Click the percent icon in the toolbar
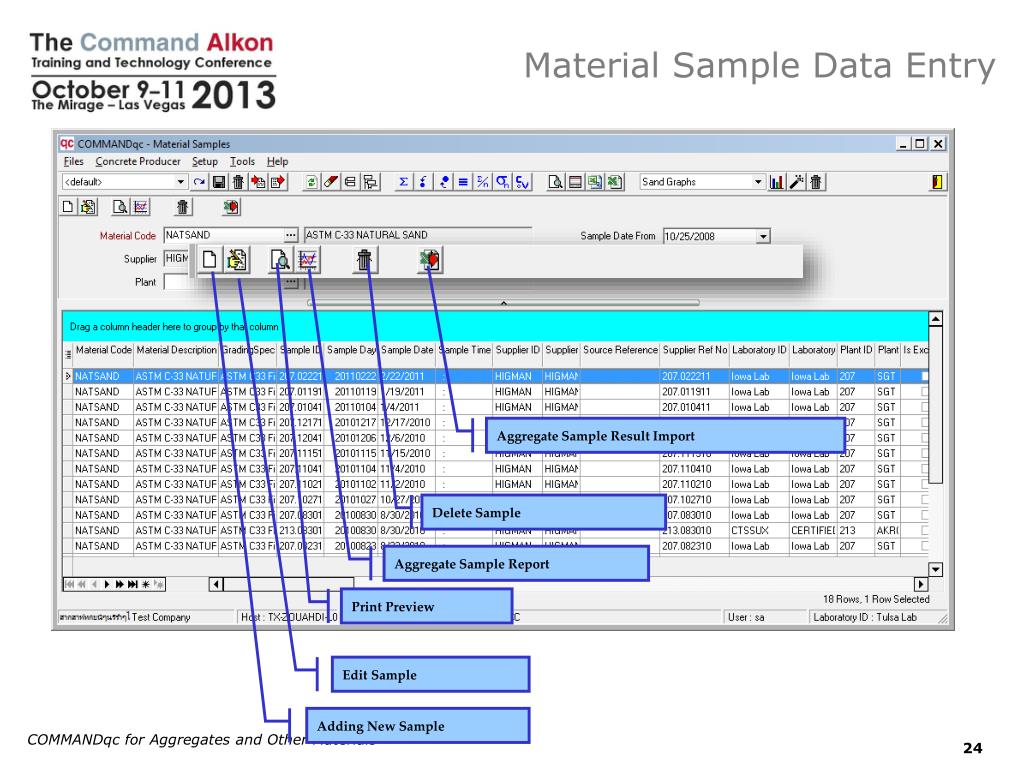1024x768 pixels. pyautogui.click(x=483, y=182)
